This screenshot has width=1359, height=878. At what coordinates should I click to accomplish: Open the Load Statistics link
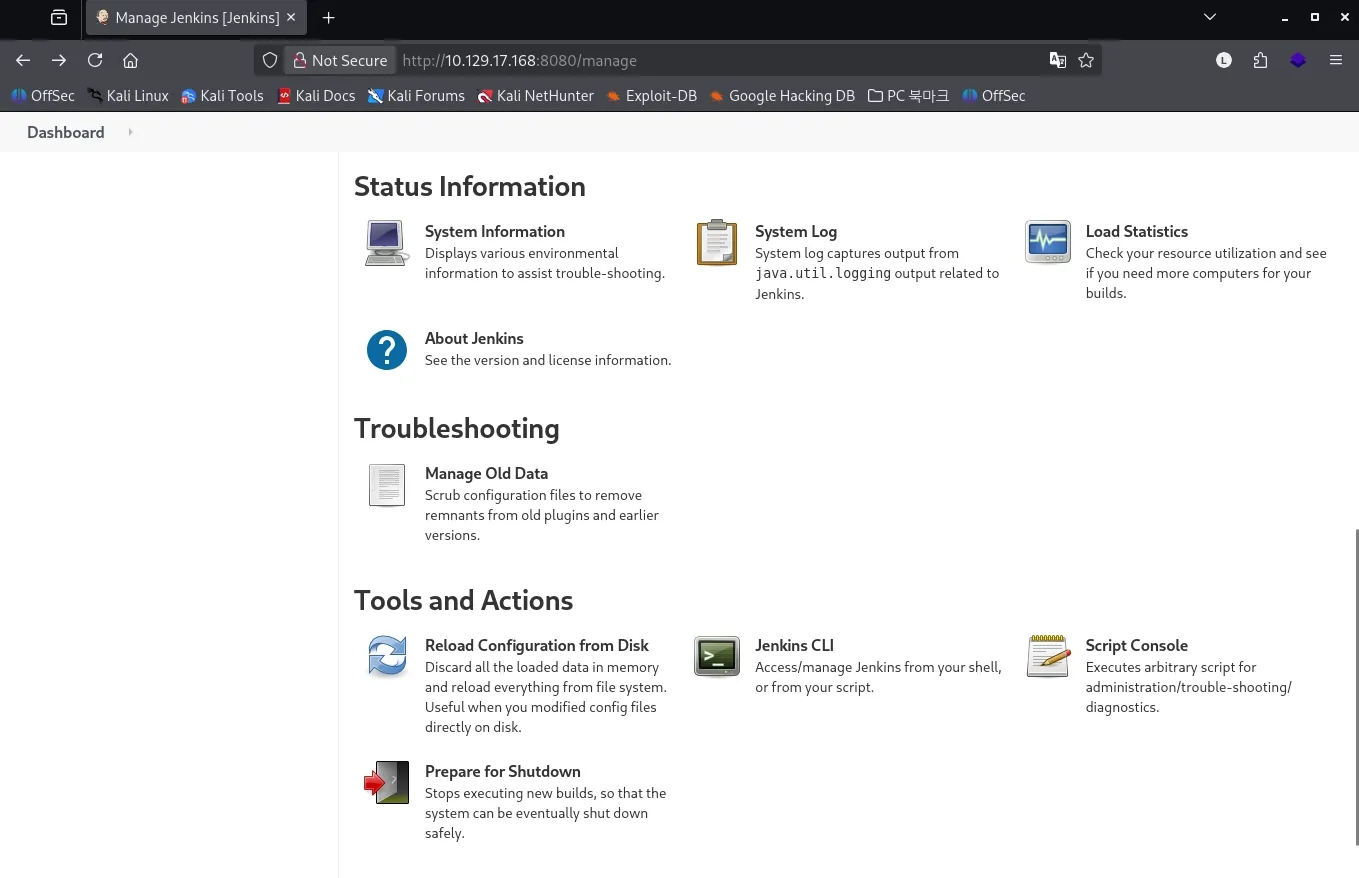point(1137,231)
